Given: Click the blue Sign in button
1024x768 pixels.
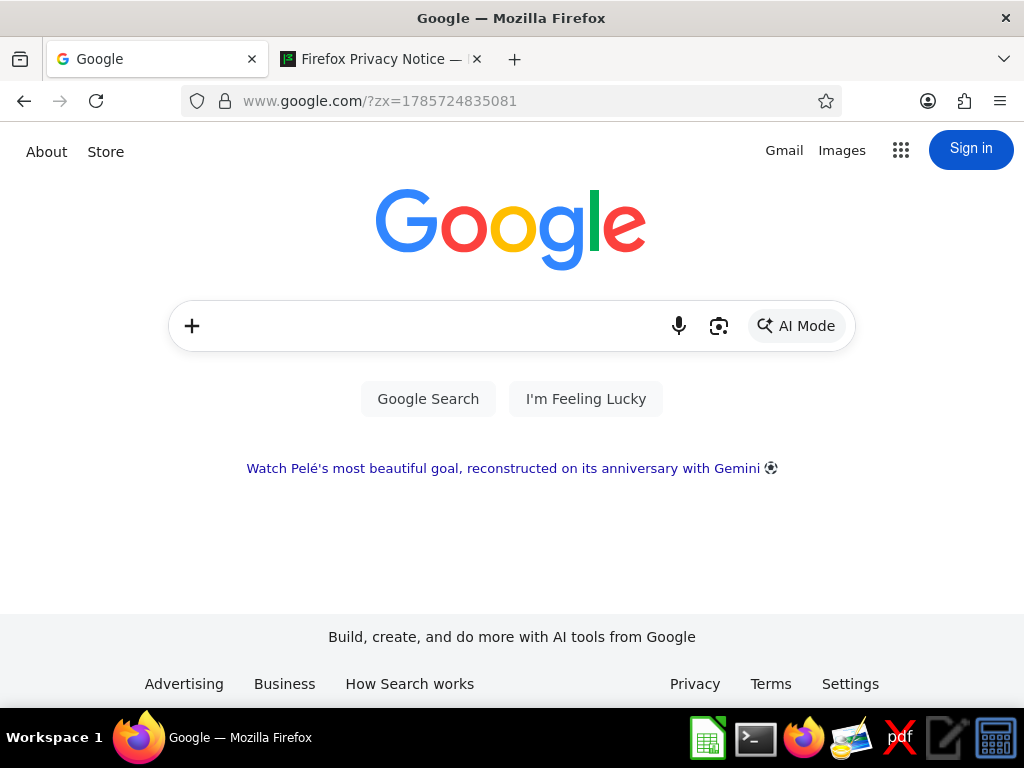Looking at the screenshot, I should tap(971, 150).
